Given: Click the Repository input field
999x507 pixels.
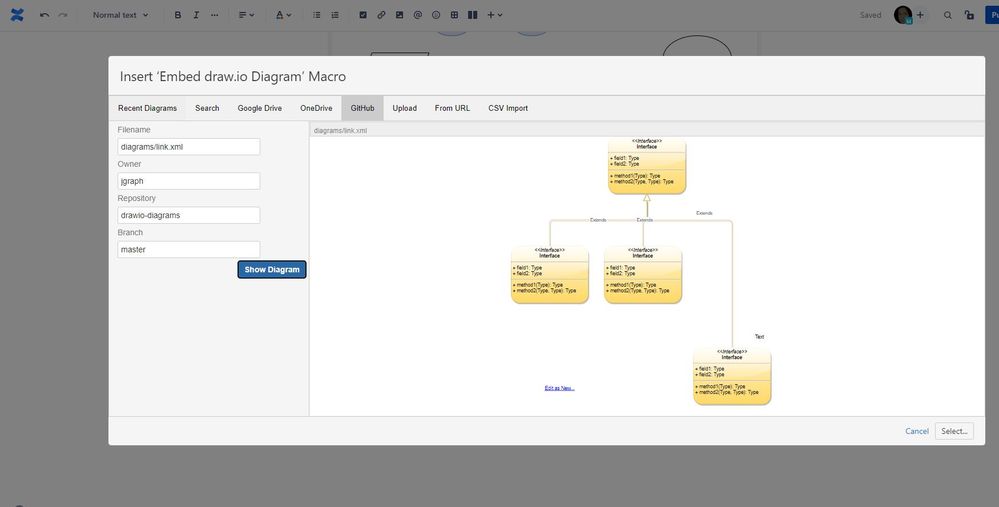Looking at the screenshot, I should 189,215.
